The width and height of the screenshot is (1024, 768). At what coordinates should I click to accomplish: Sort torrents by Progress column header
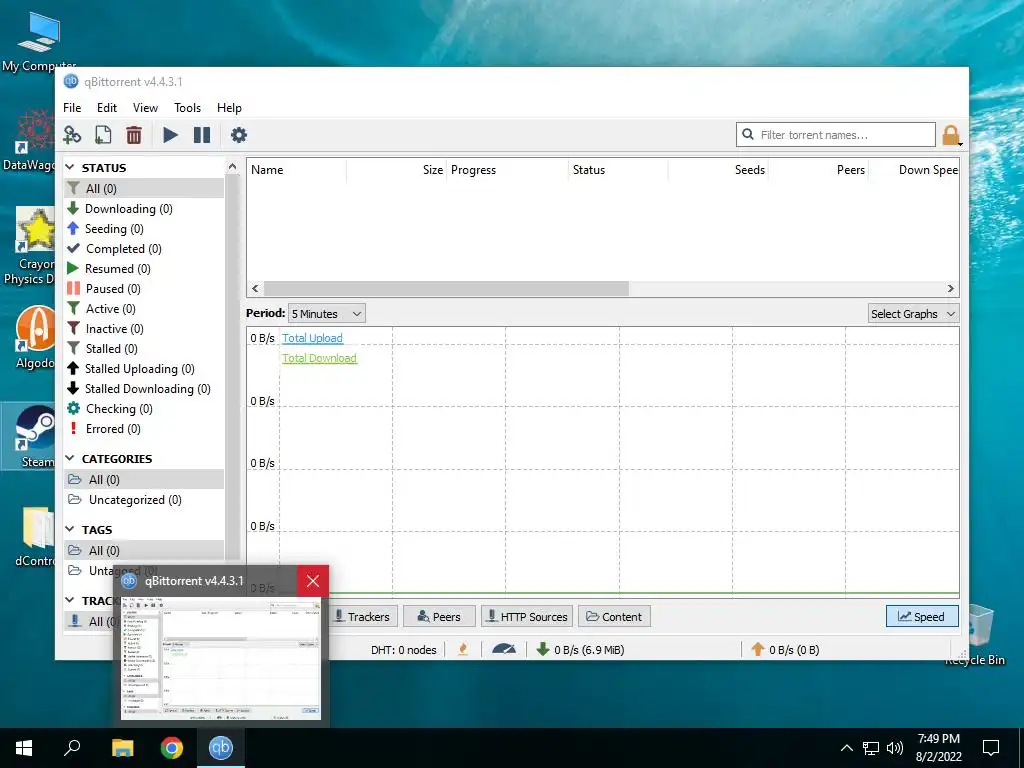pos(507,170)
